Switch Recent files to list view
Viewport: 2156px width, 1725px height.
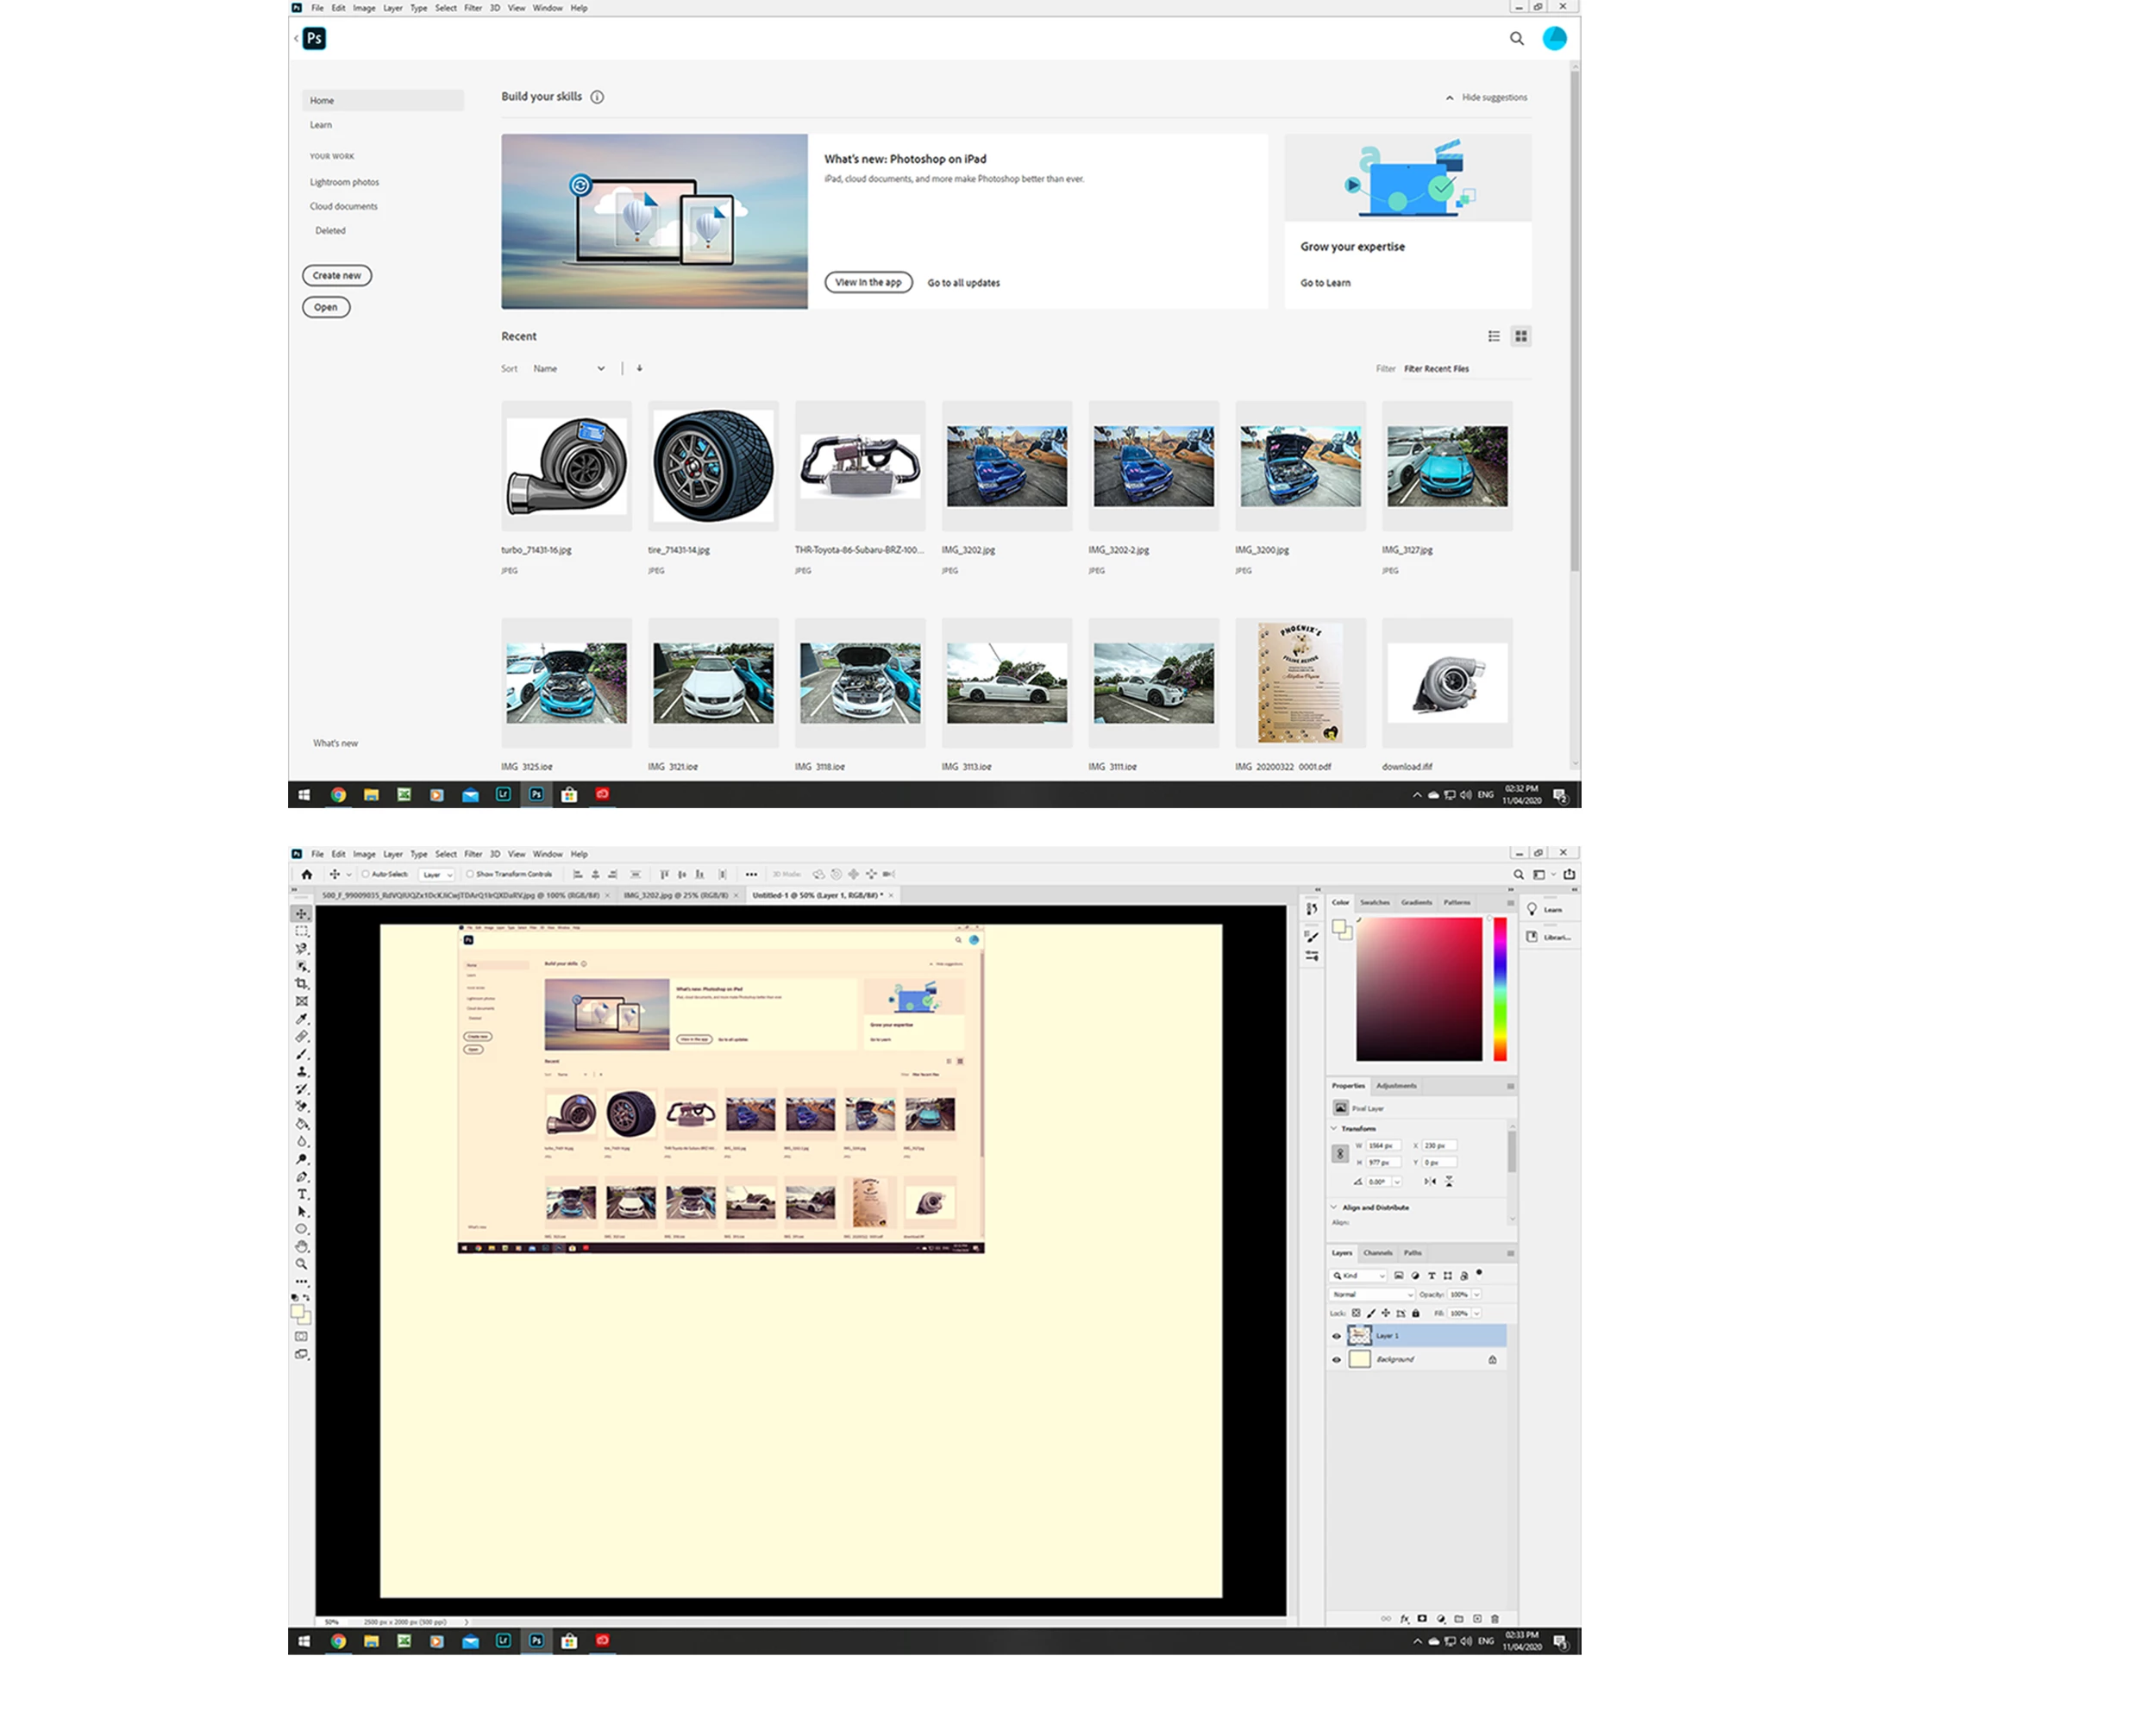[1494, 336]
